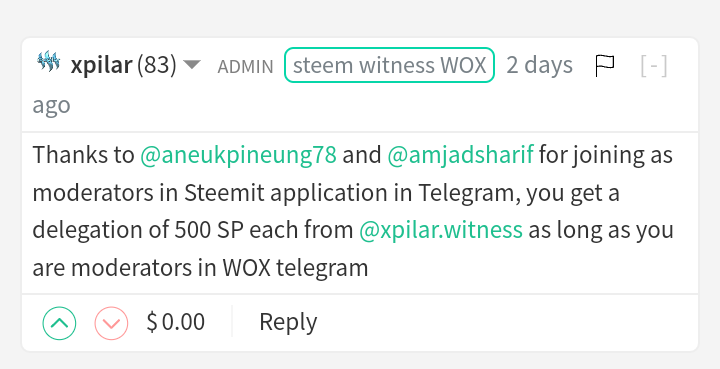Open the dropdown caret next to xpilar (83)

pos(192,65)
